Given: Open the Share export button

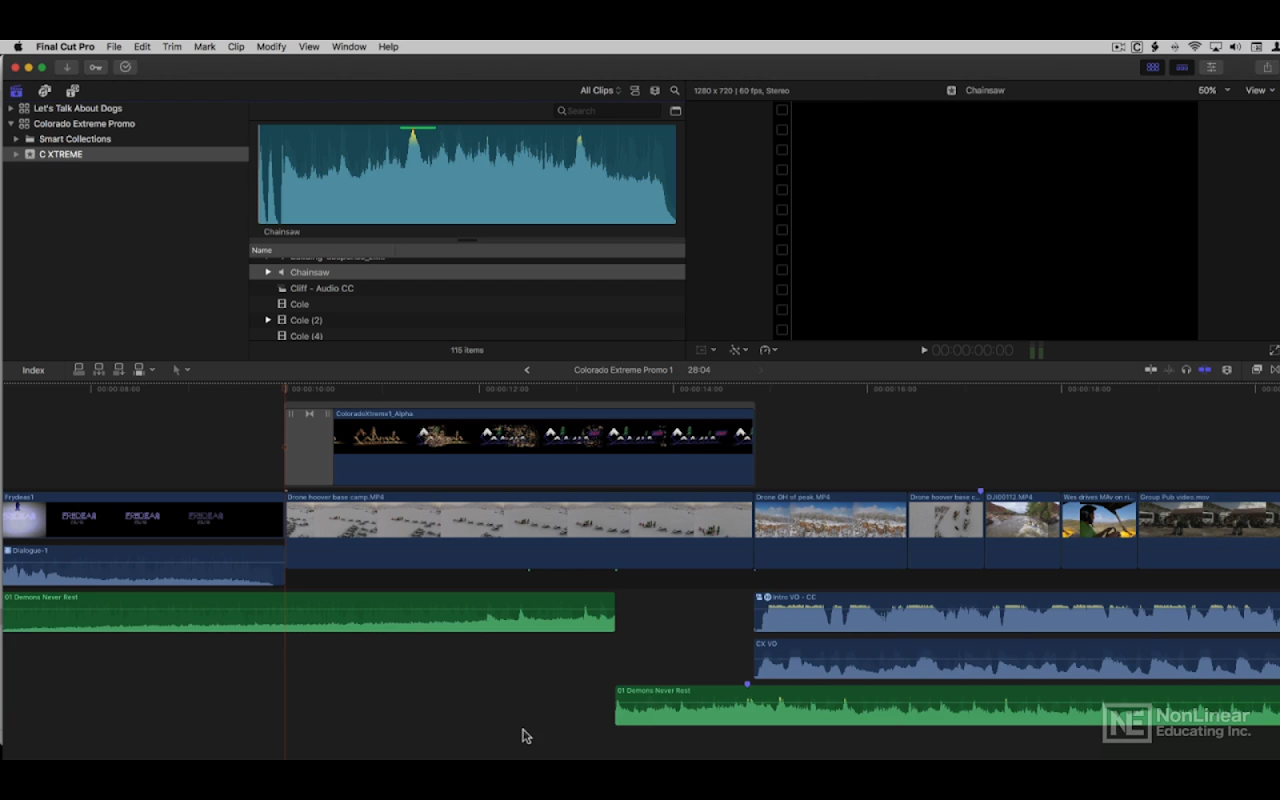Looking at the screenshot, I should point(1267,67).
